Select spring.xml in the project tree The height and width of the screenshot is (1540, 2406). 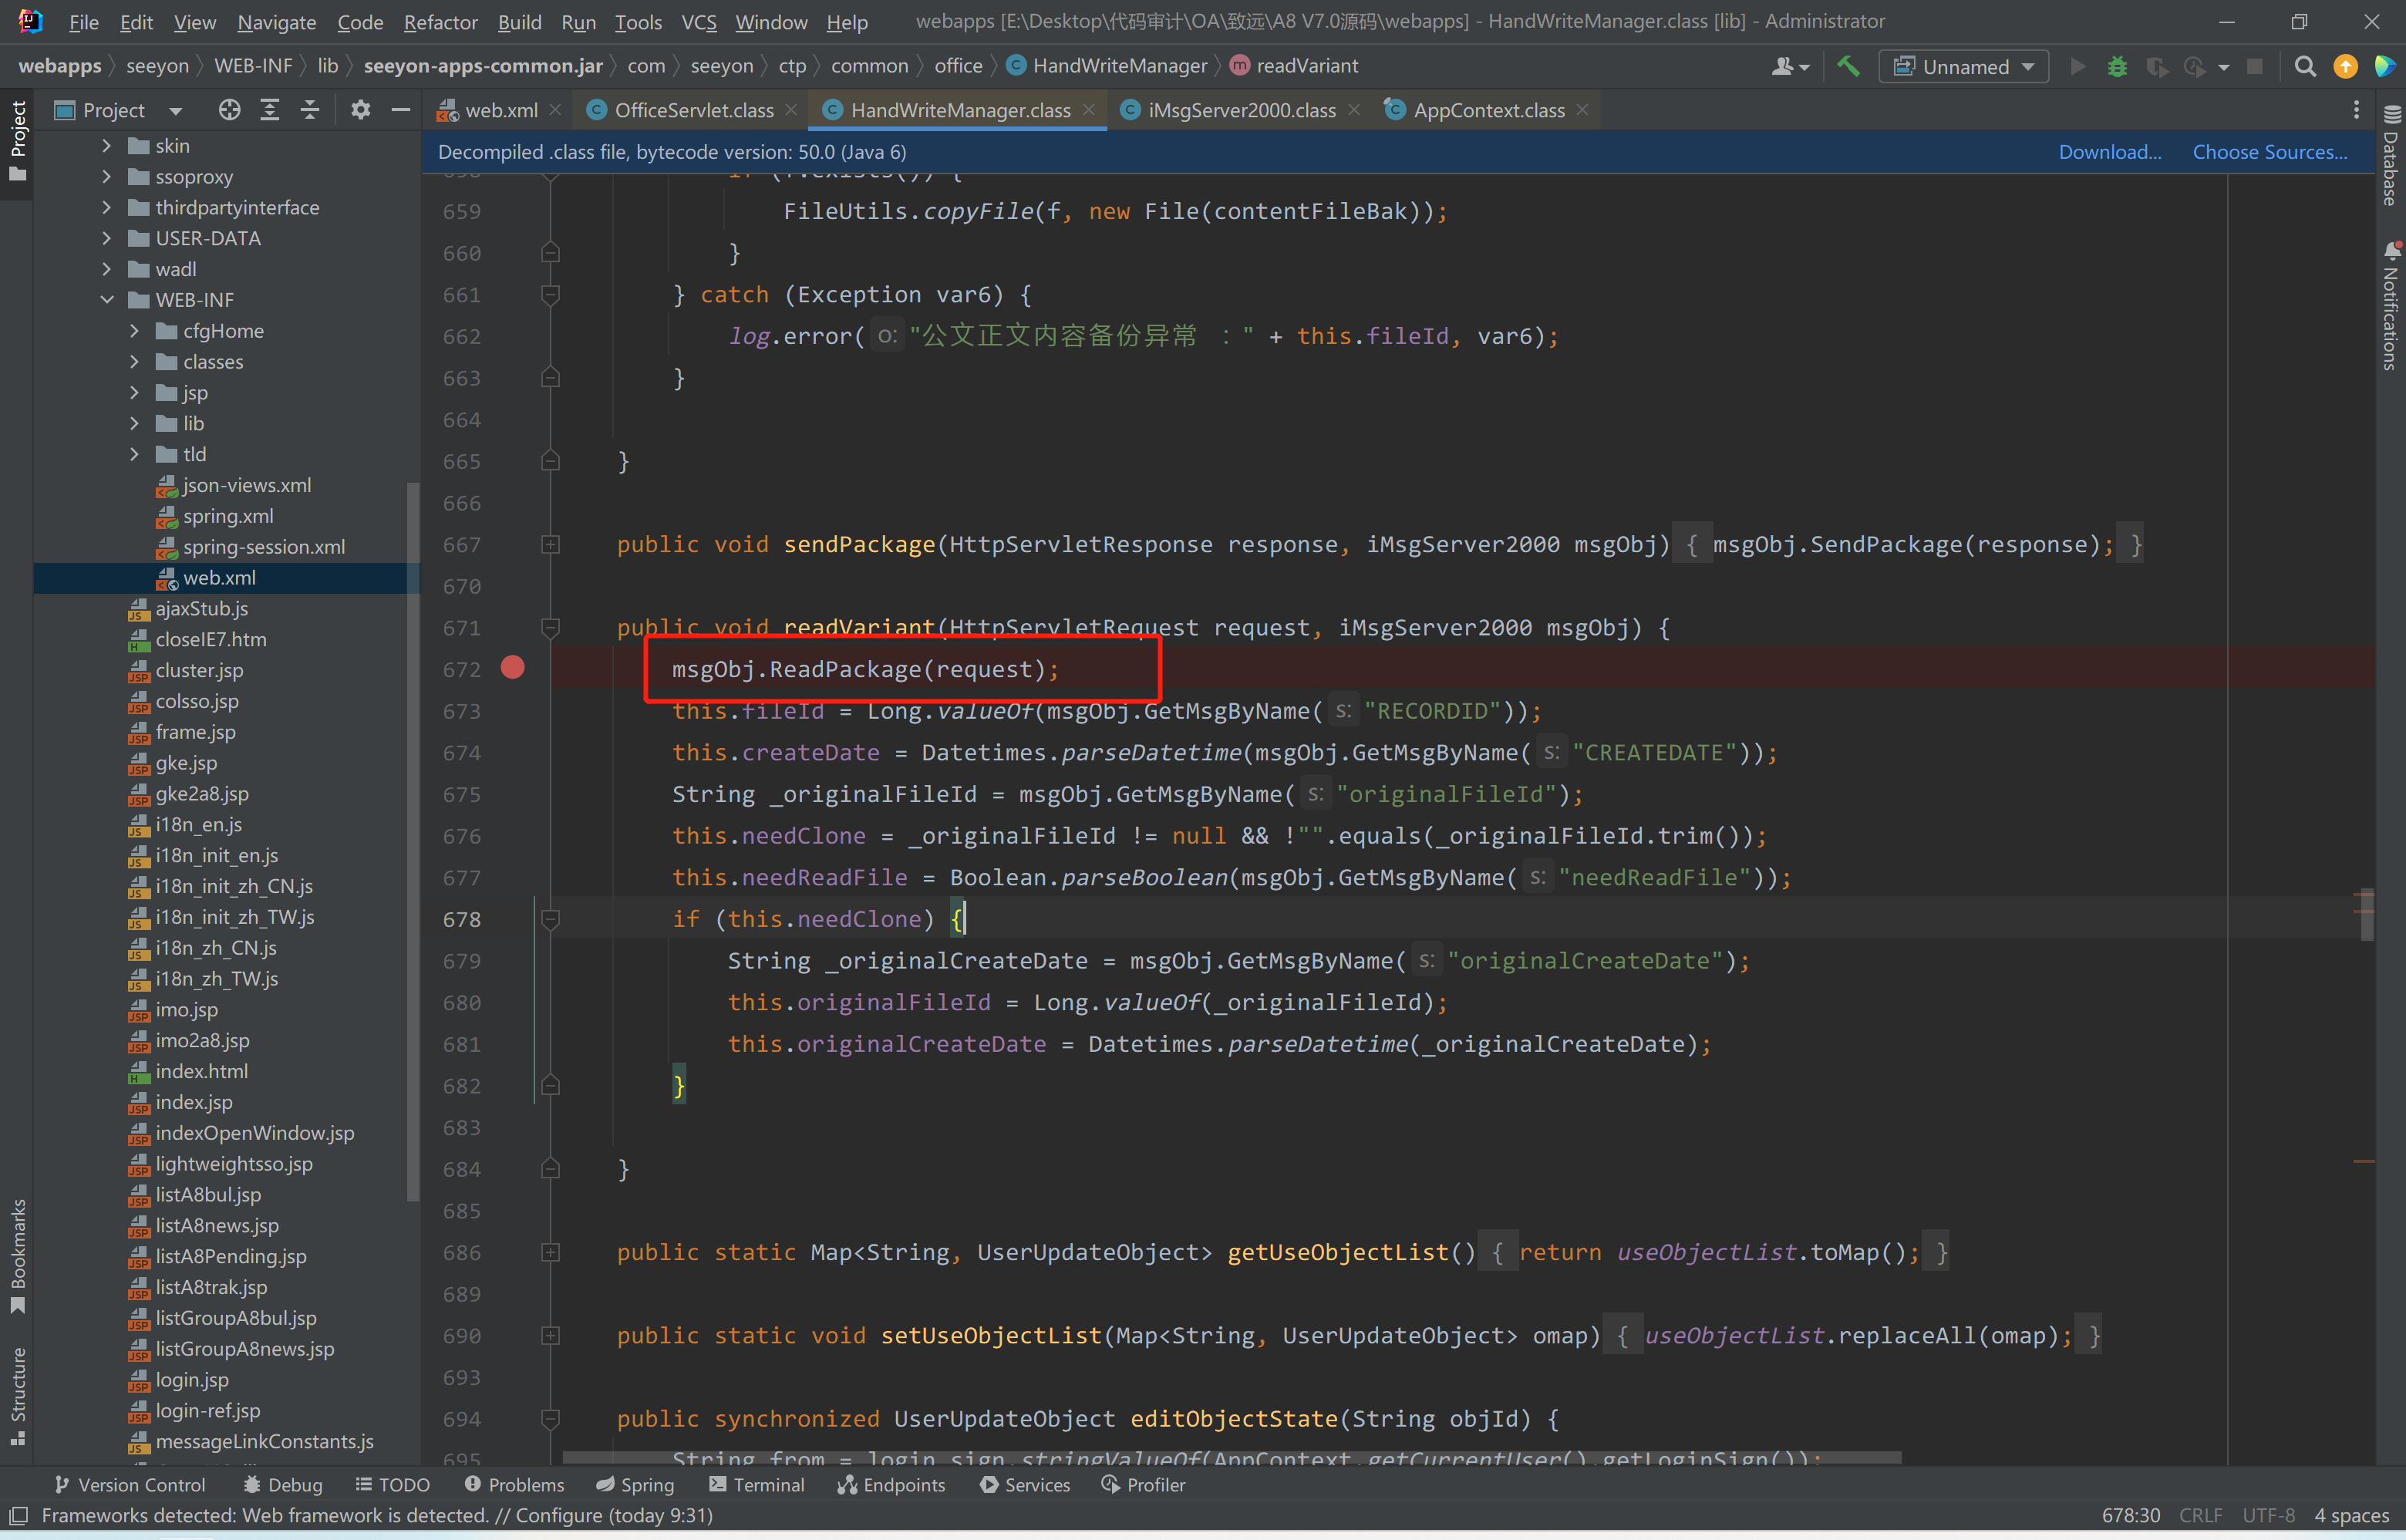point(228,516)
